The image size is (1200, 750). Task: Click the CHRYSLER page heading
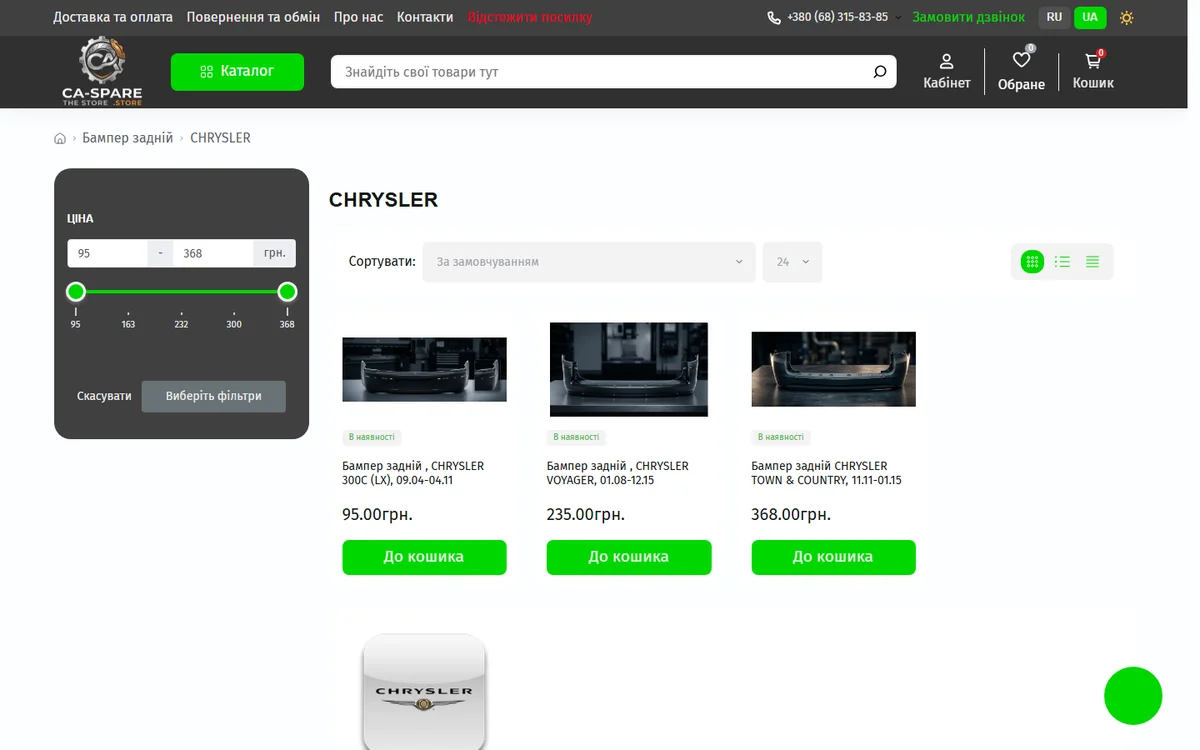coord(384,200)
